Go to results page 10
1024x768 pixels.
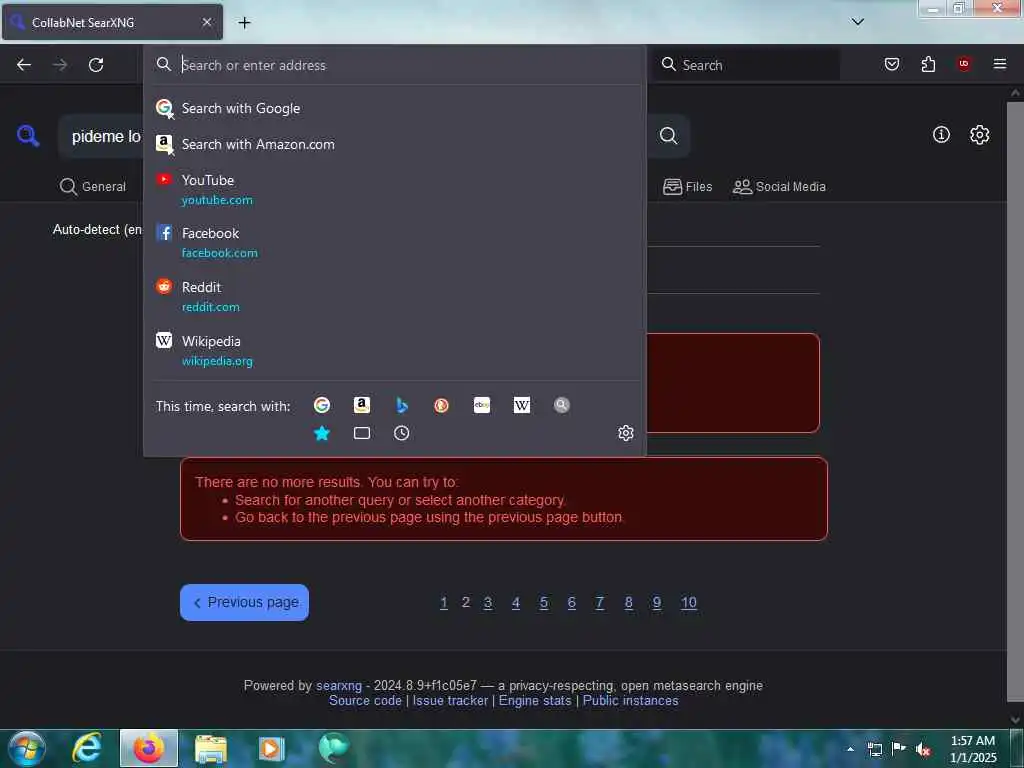coord(689,603)
